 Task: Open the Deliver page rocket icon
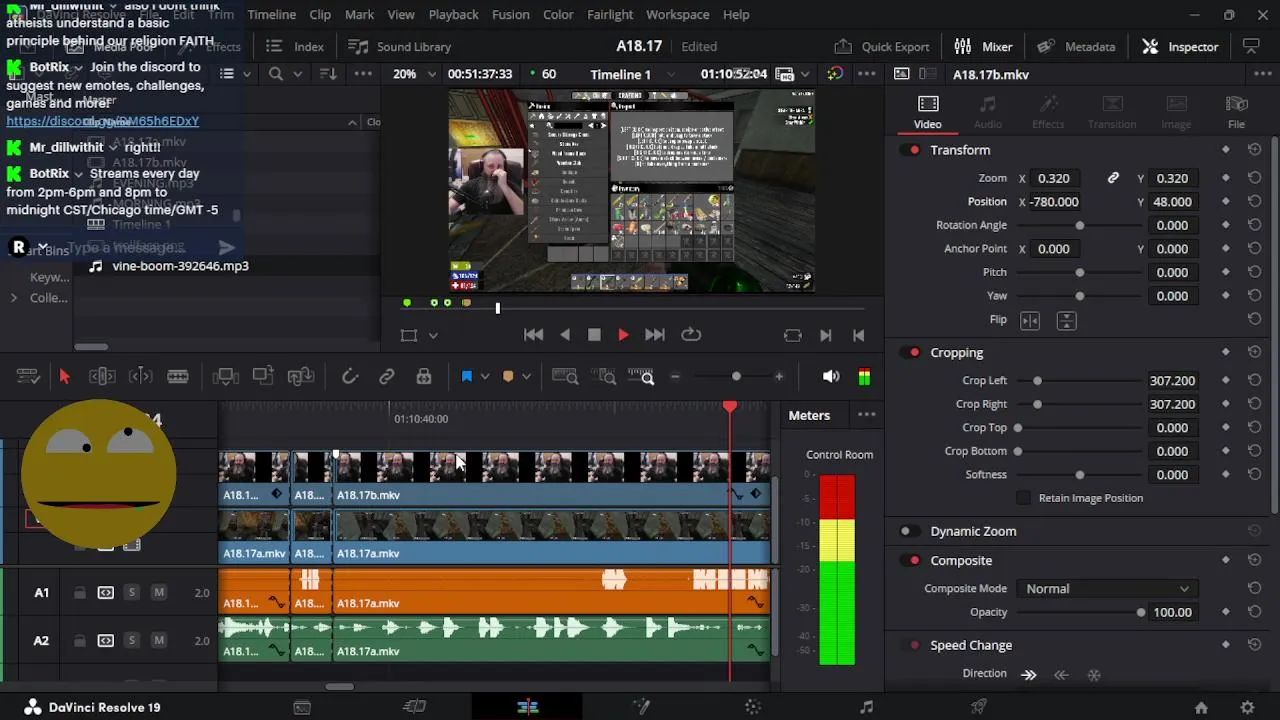pos(979,707)
